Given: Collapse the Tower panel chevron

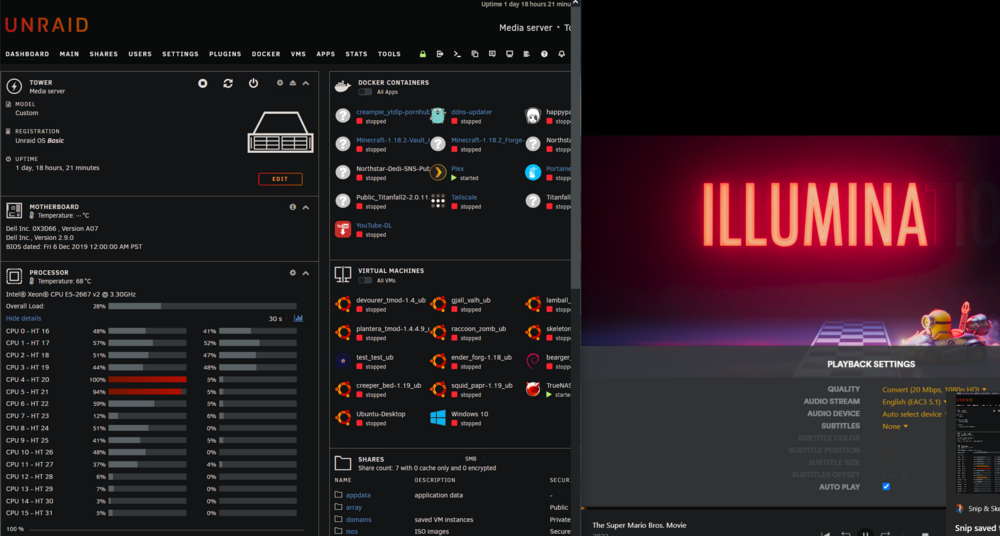Looking at the screenshot, I should (x=305, y=83).
